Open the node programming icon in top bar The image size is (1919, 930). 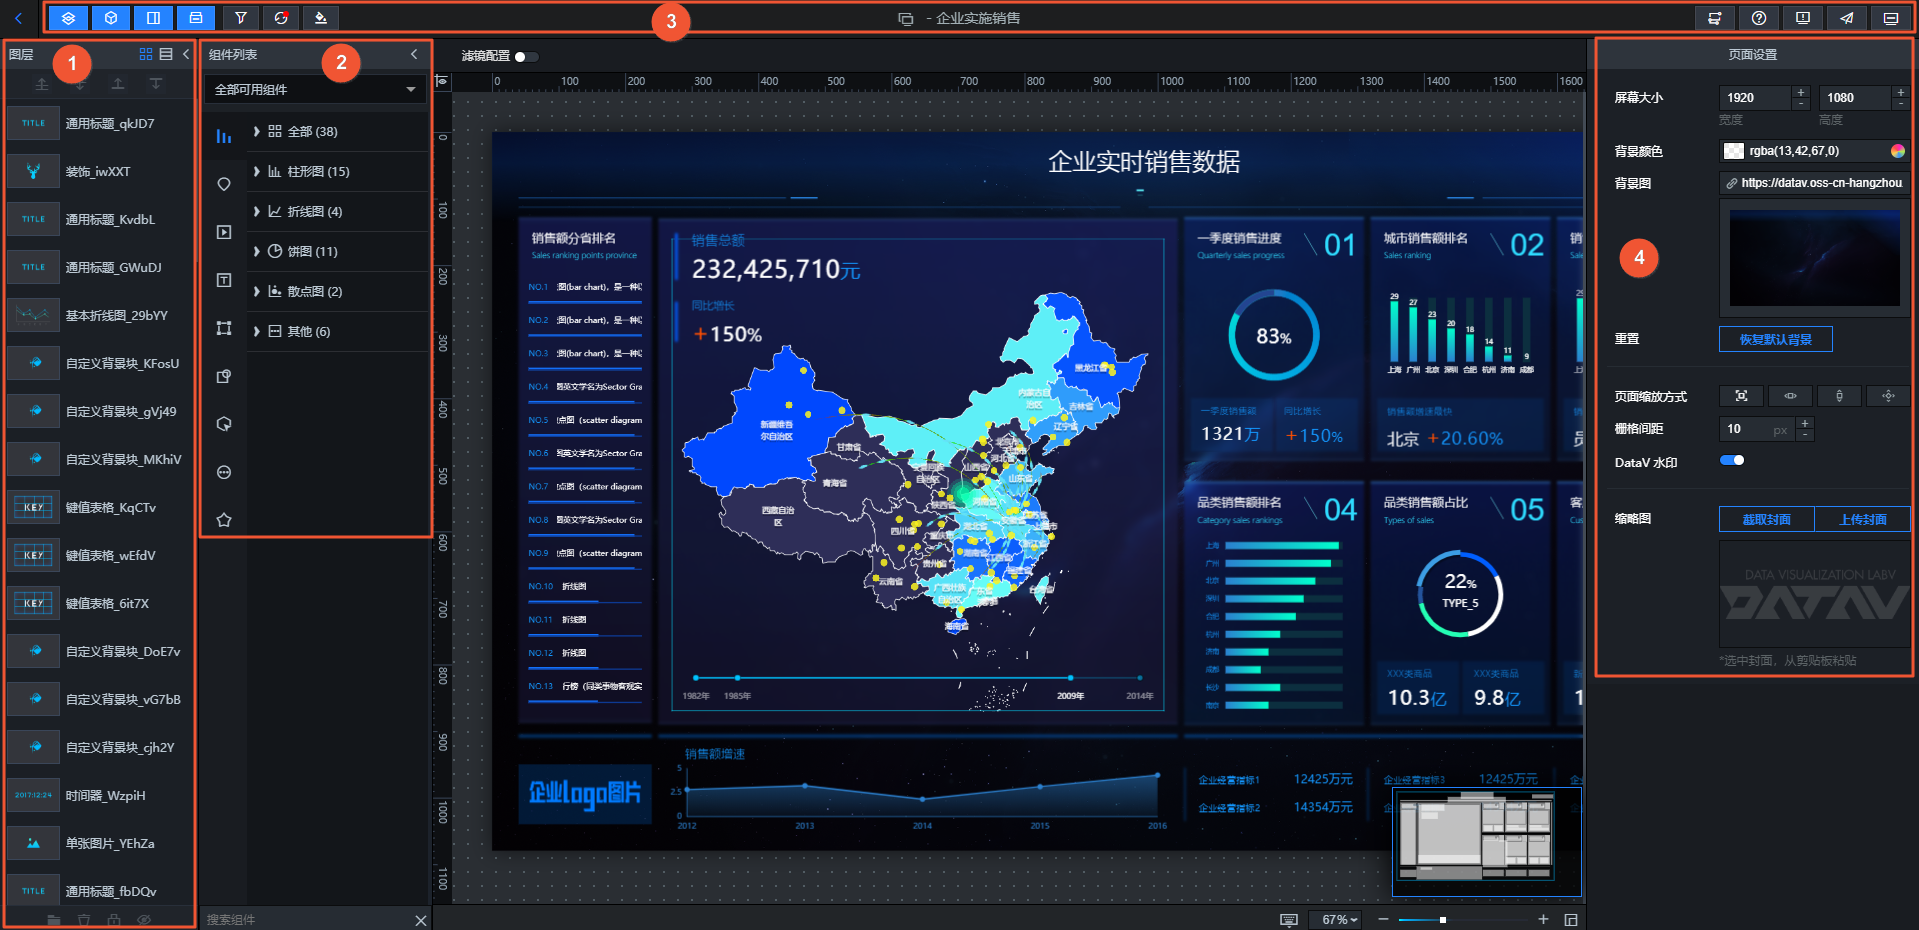click(1715, 18)
